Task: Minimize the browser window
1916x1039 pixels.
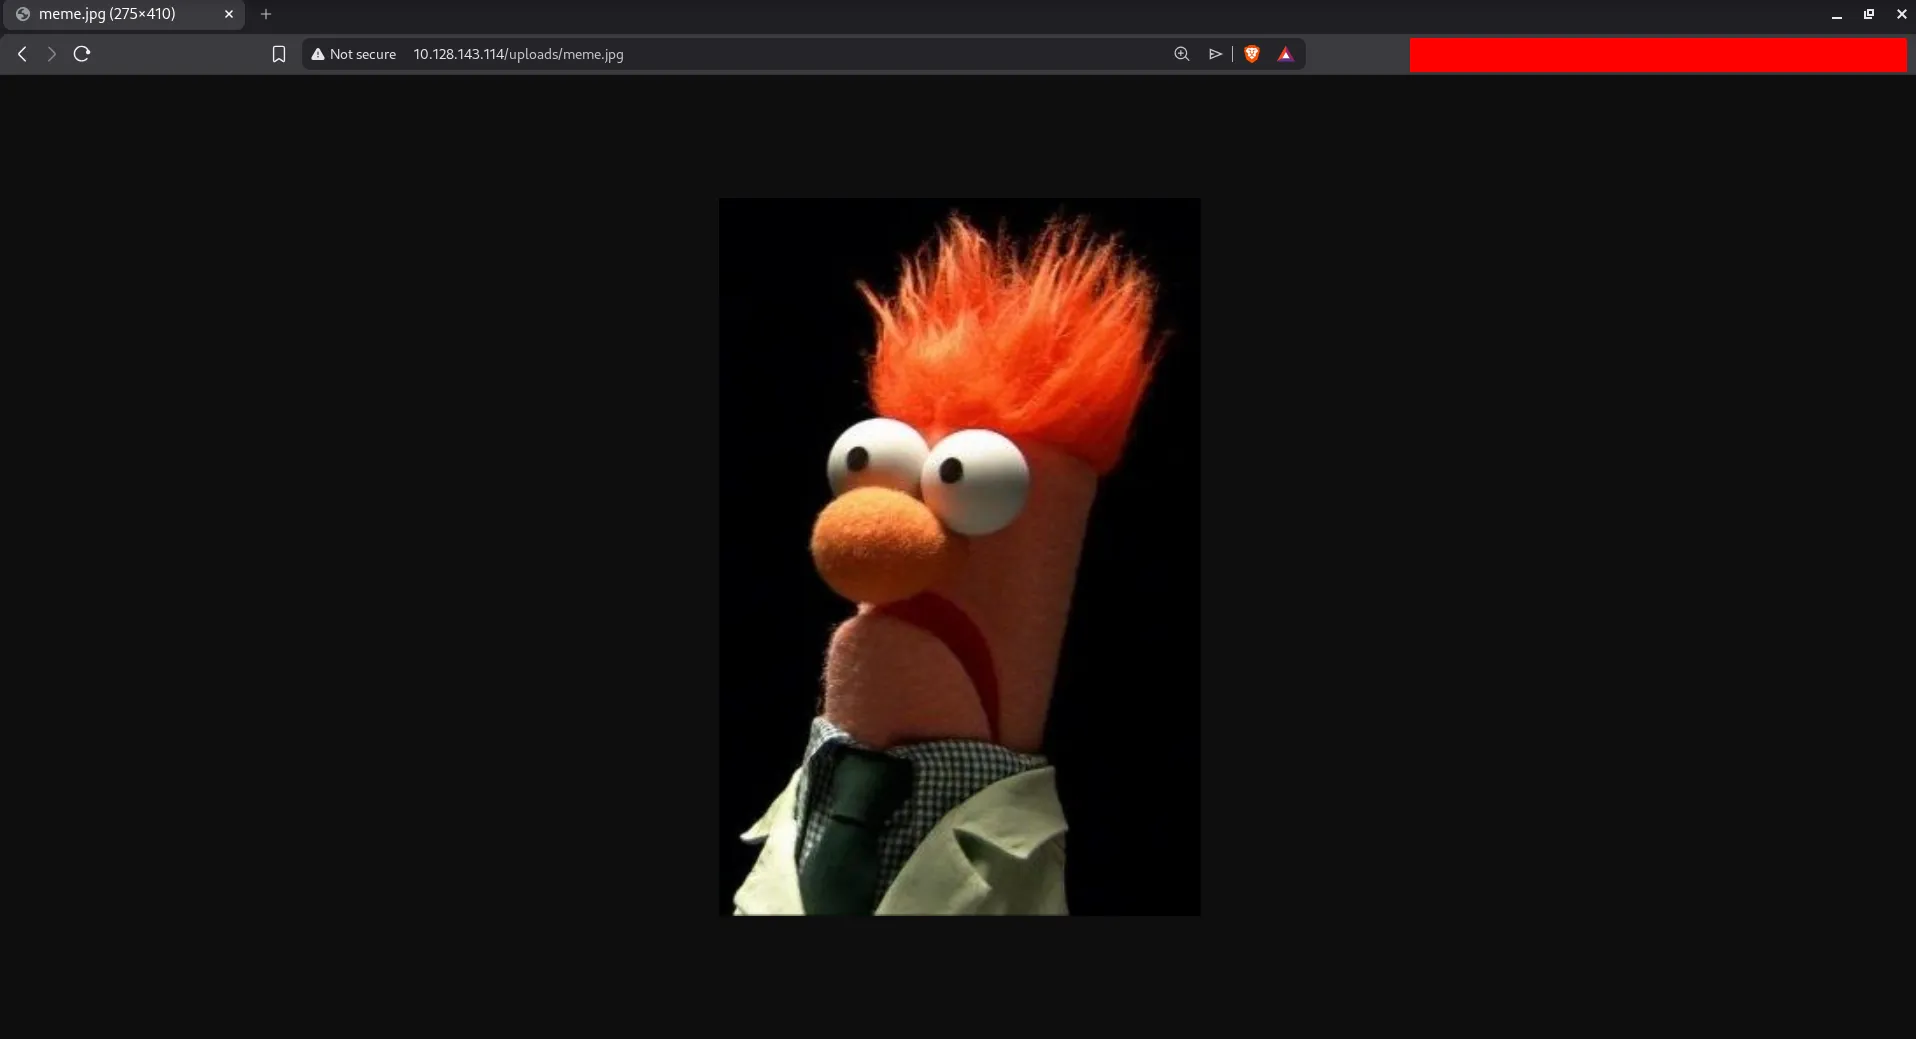Action: click(x=1836, y=14)
